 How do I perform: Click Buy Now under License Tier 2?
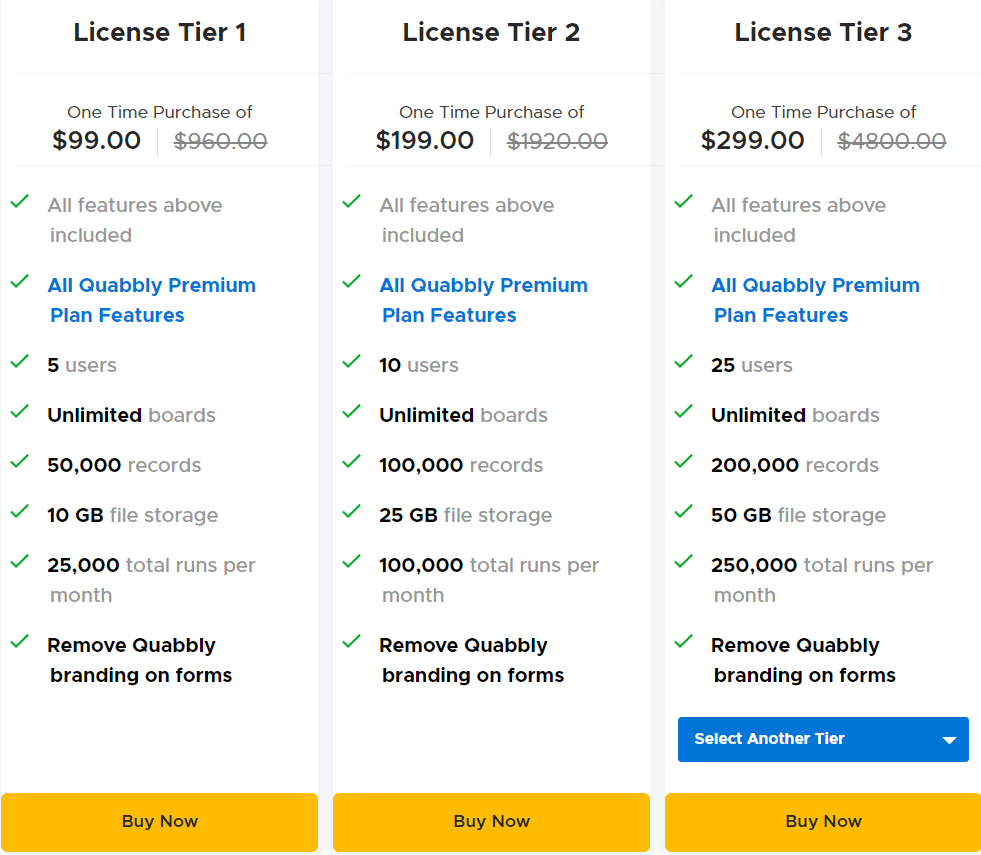click(491, 821)
